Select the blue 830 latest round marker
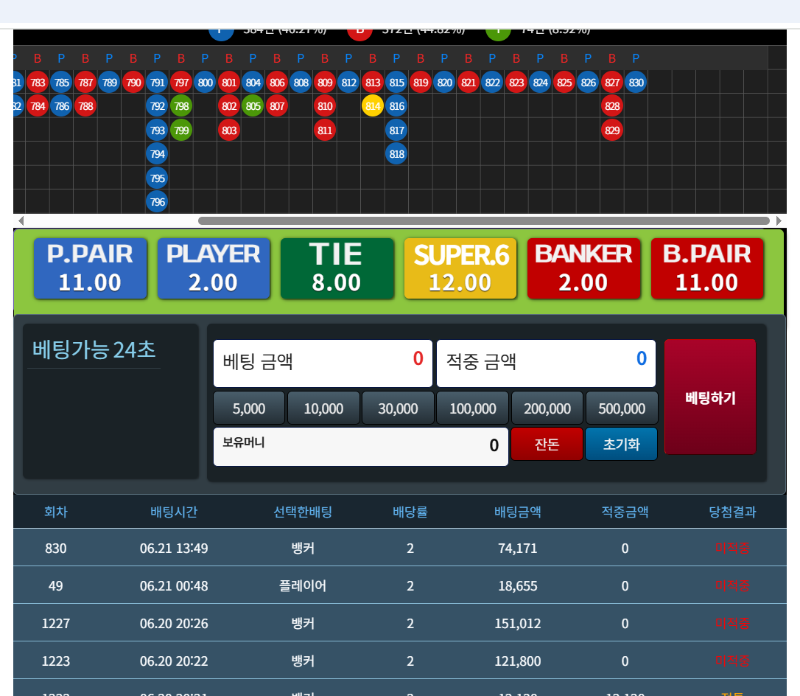Image resolution: width=800 pixels, height=696 pixels. coord(635,82)
